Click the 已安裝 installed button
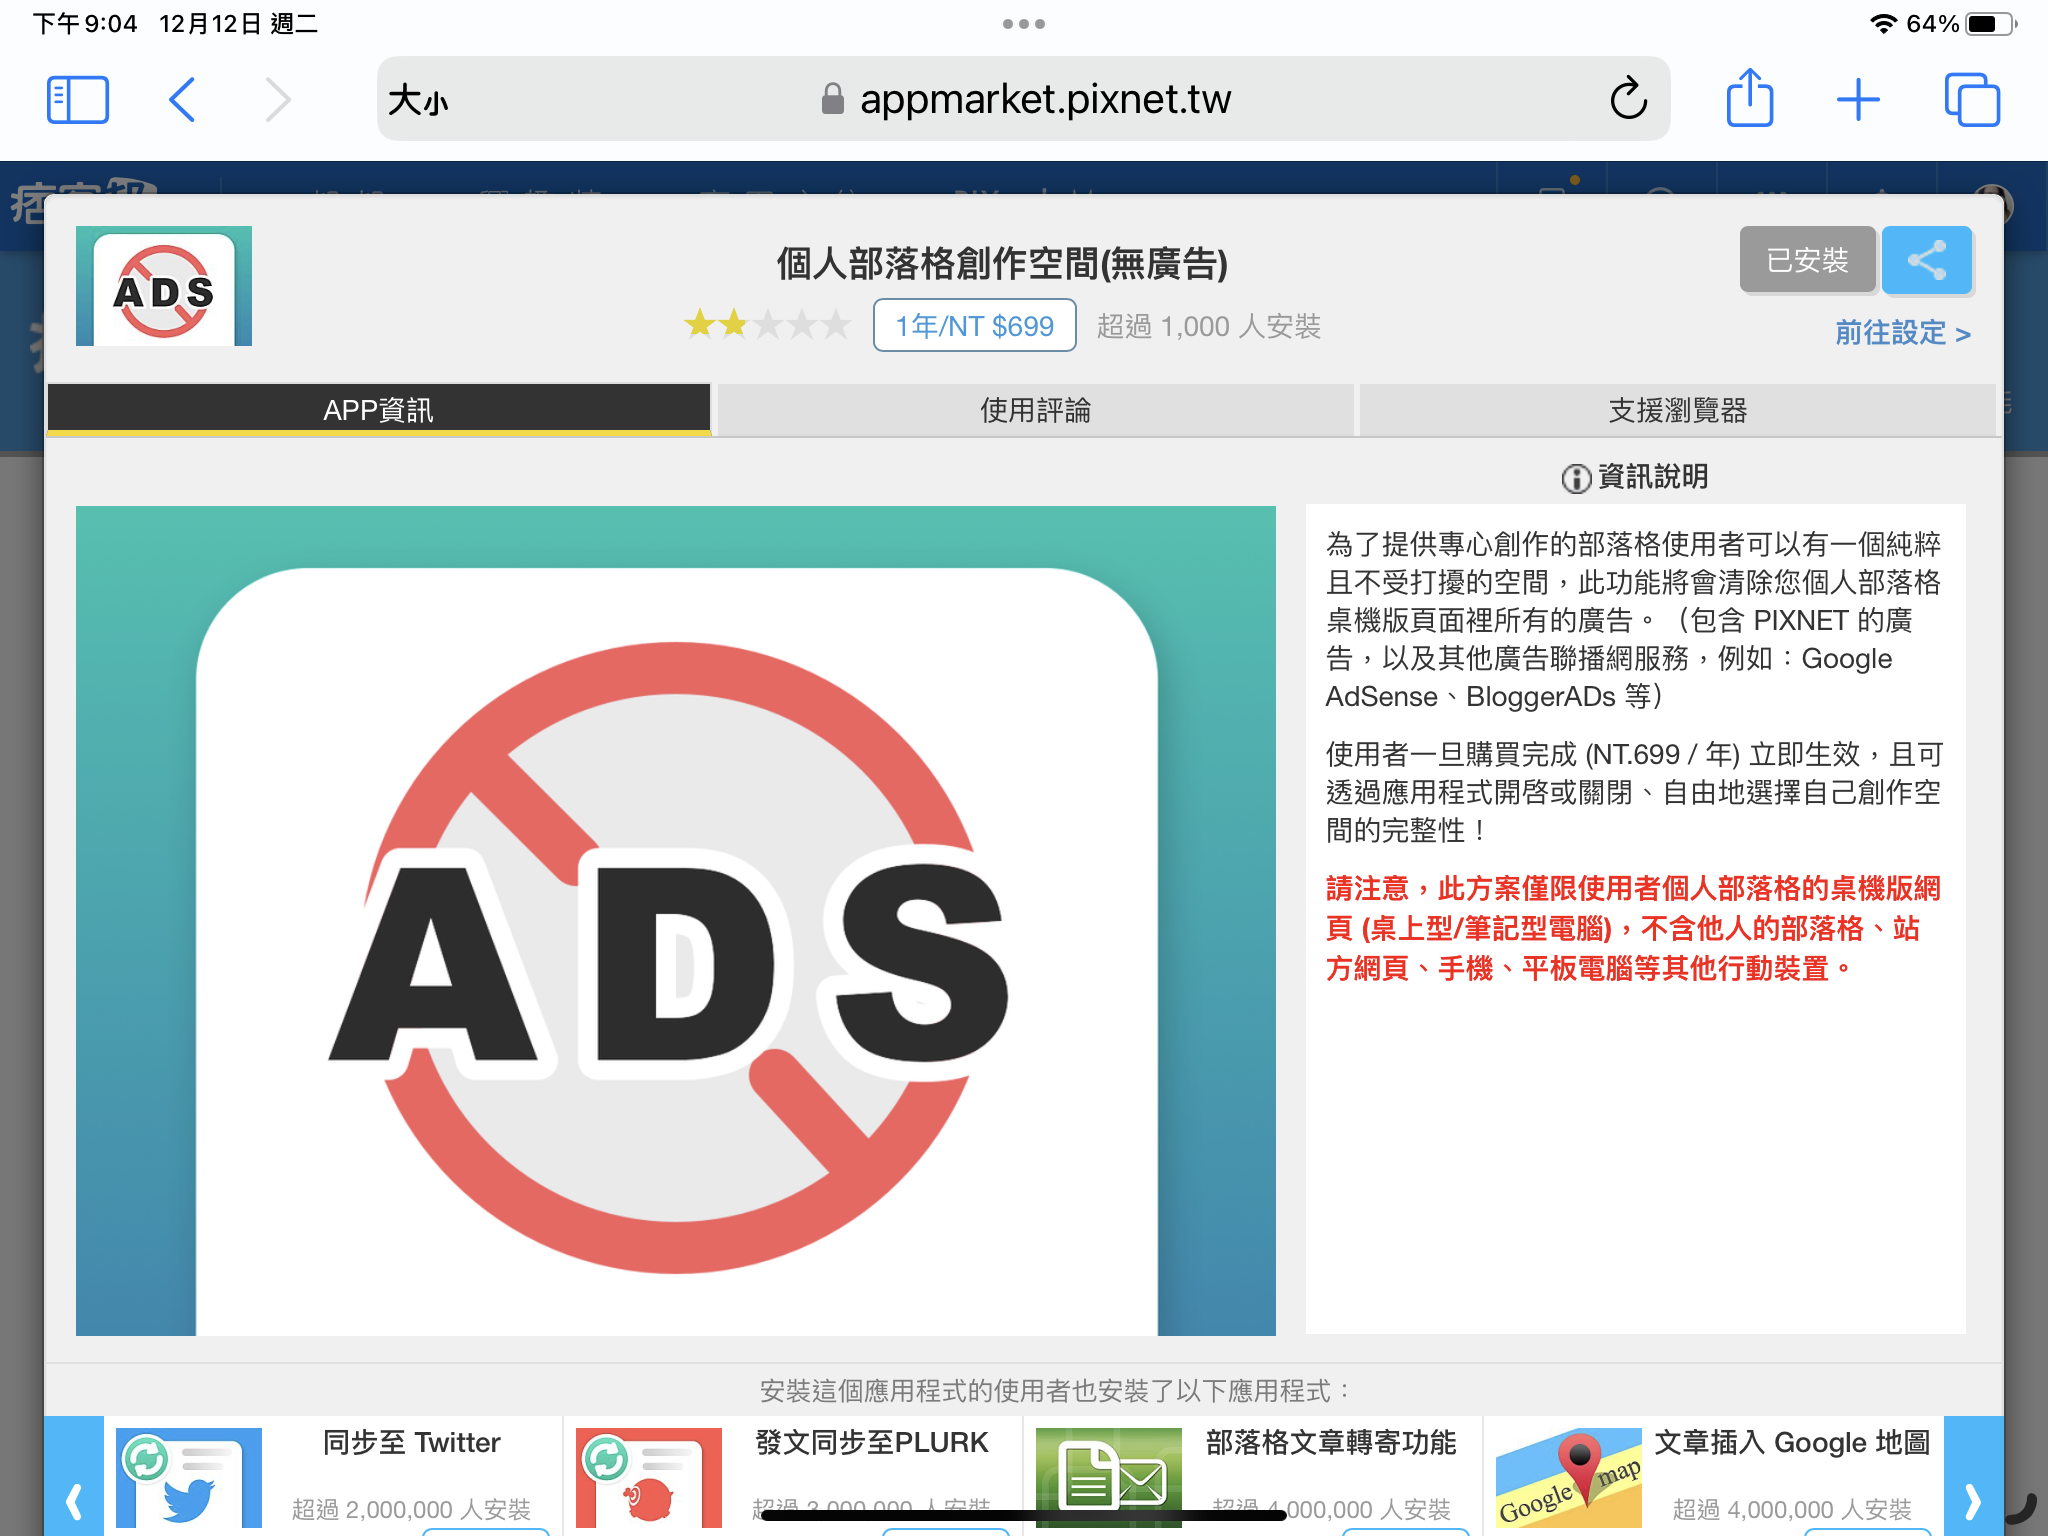 [1806, 261]
